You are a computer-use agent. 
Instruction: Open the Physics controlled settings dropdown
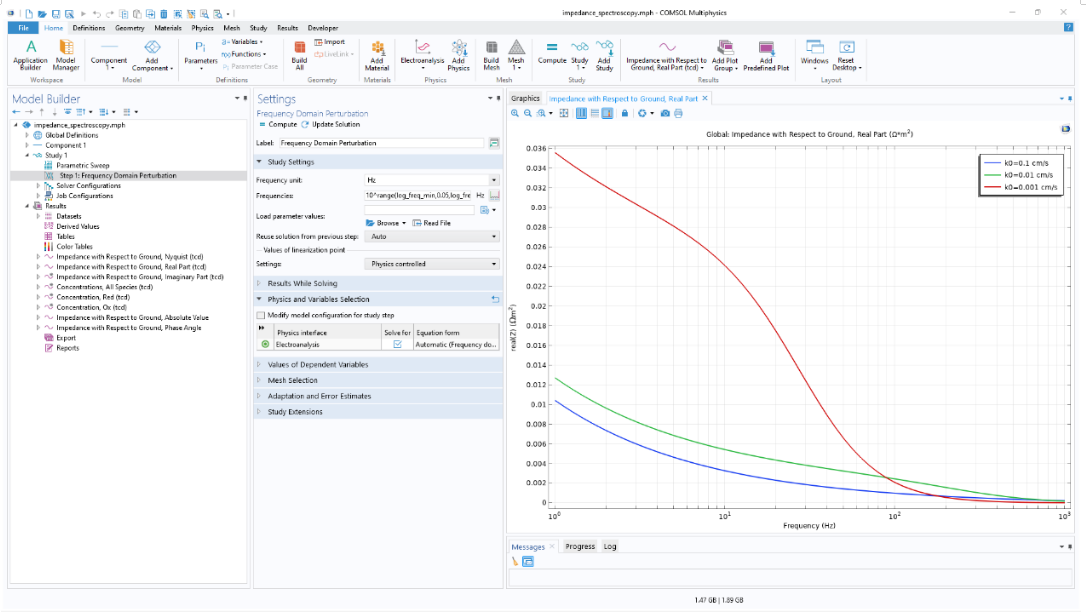click(431, 264)
